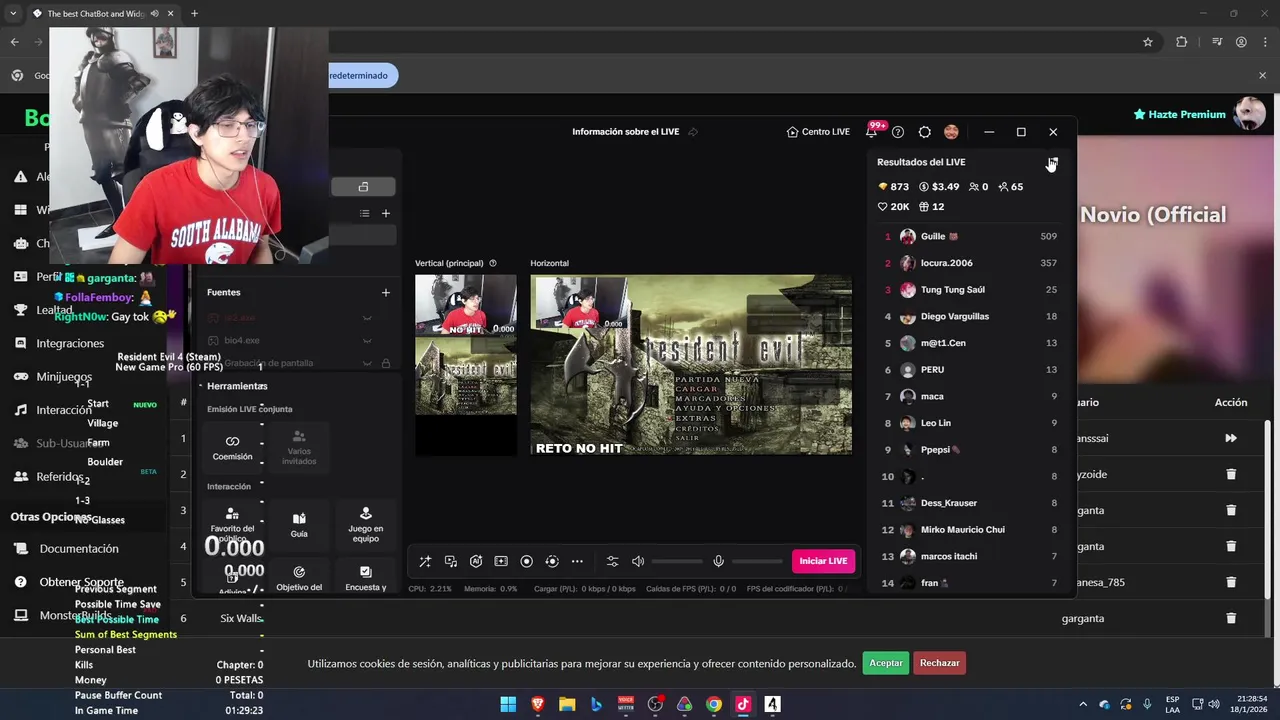Click the skip forward action icon in the first table row

pyautogui.click(x=1231, y=438)
